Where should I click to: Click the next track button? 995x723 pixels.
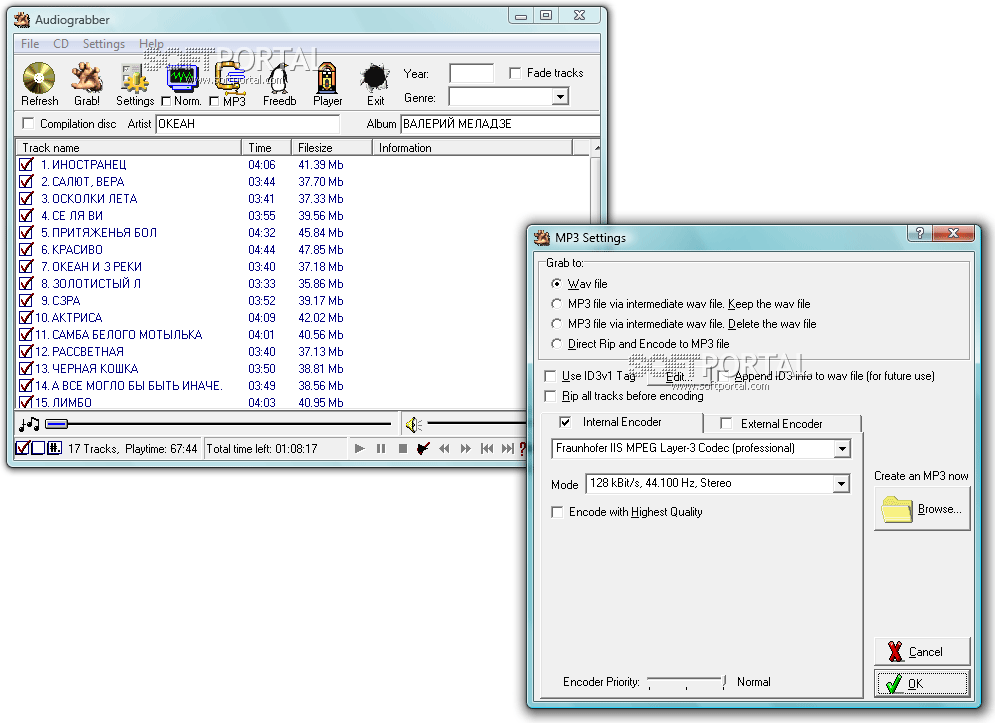508,449
